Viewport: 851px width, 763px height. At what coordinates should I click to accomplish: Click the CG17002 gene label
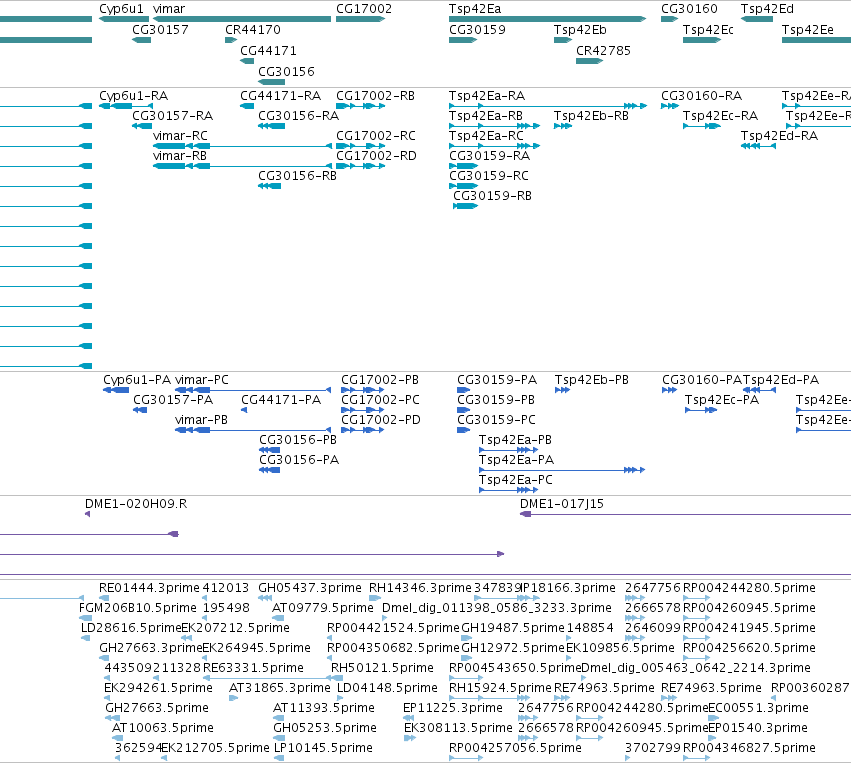[x=364, y=9]
